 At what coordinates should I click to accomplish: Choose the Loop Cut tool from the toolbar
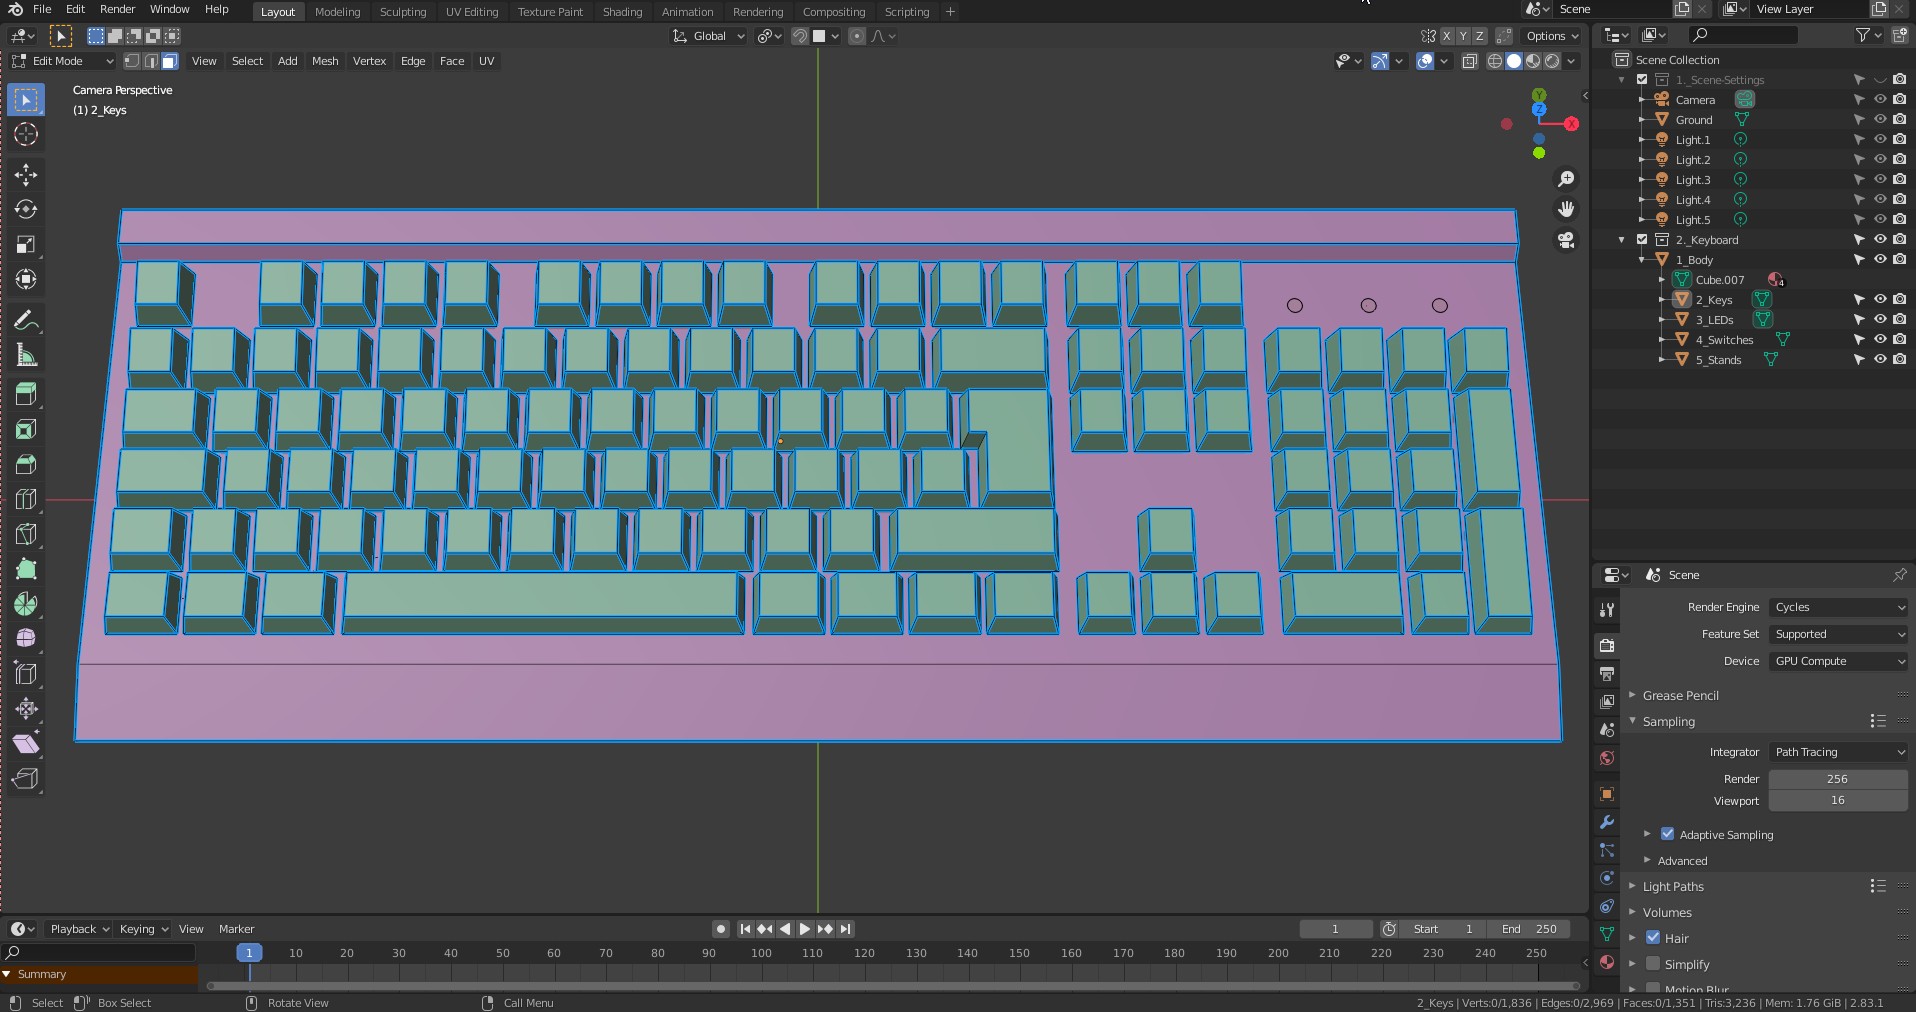tap(26, 499)
